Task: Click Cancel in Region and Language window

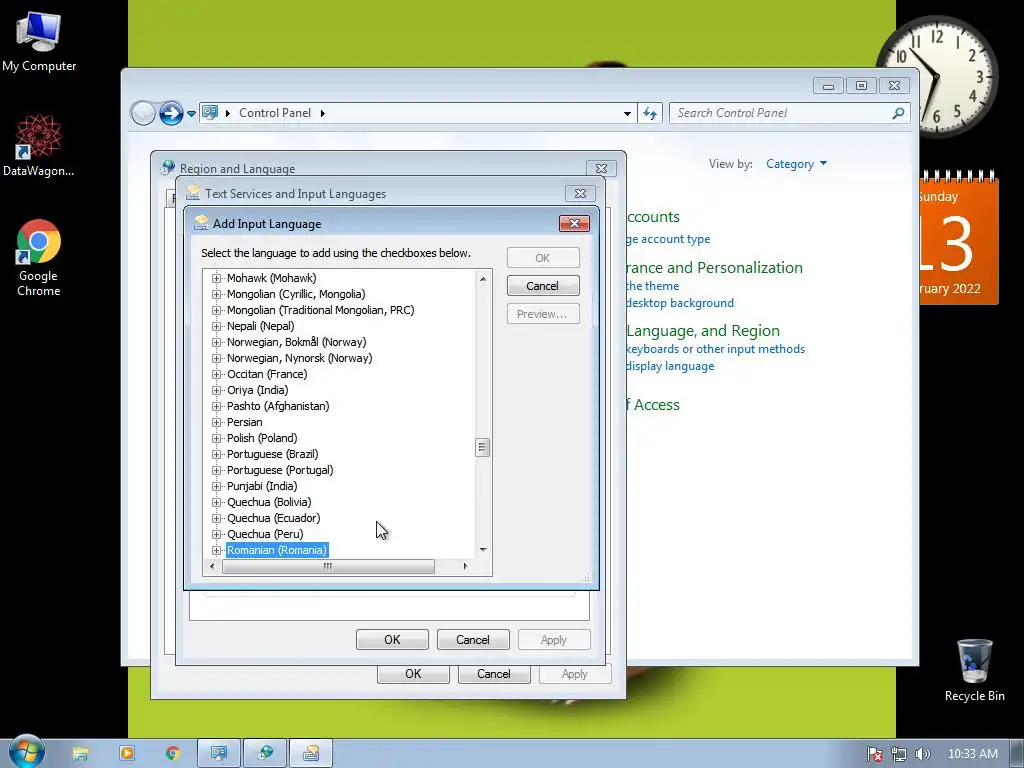Action: pos(494,674)
